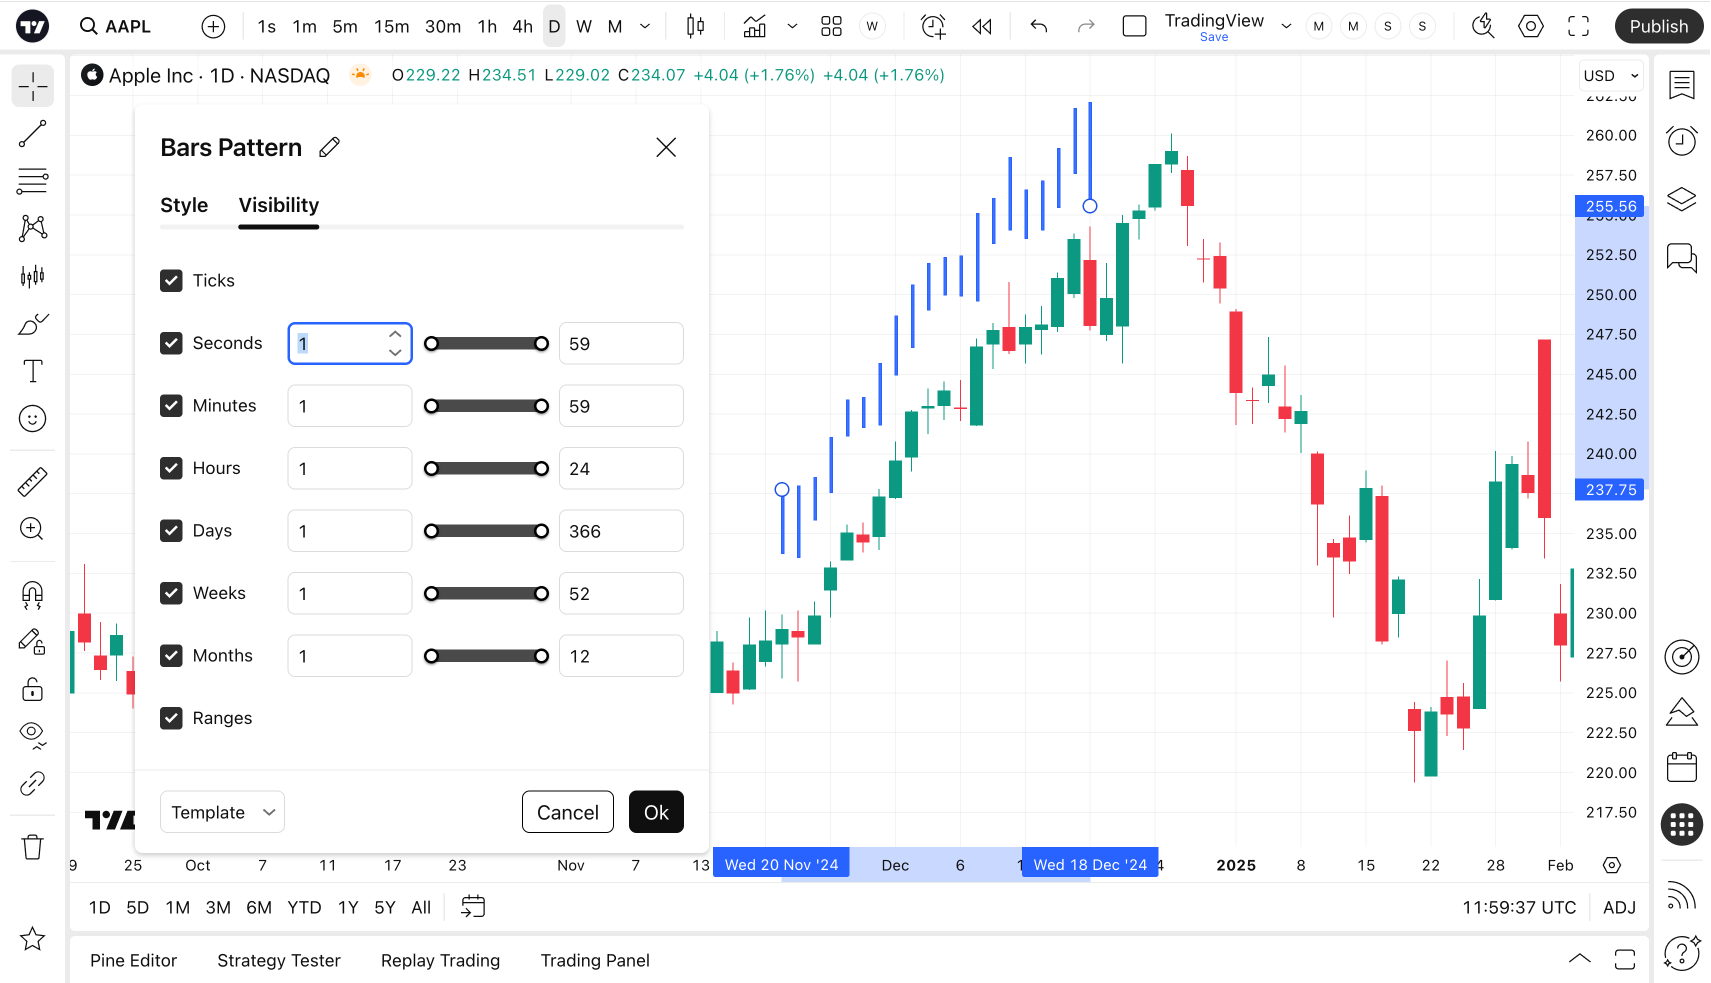Adjust the Seconds range slider
Viewport: 1711px width, 983px height.
[486, 344]
